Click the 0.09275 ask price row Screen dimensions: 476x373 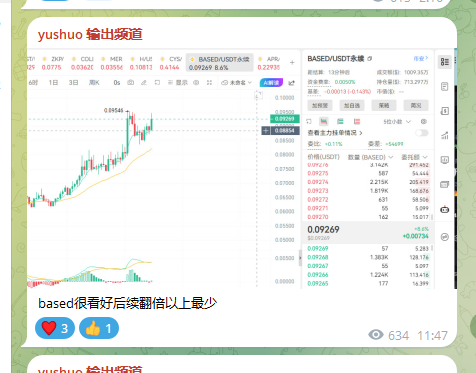point(368,173)
